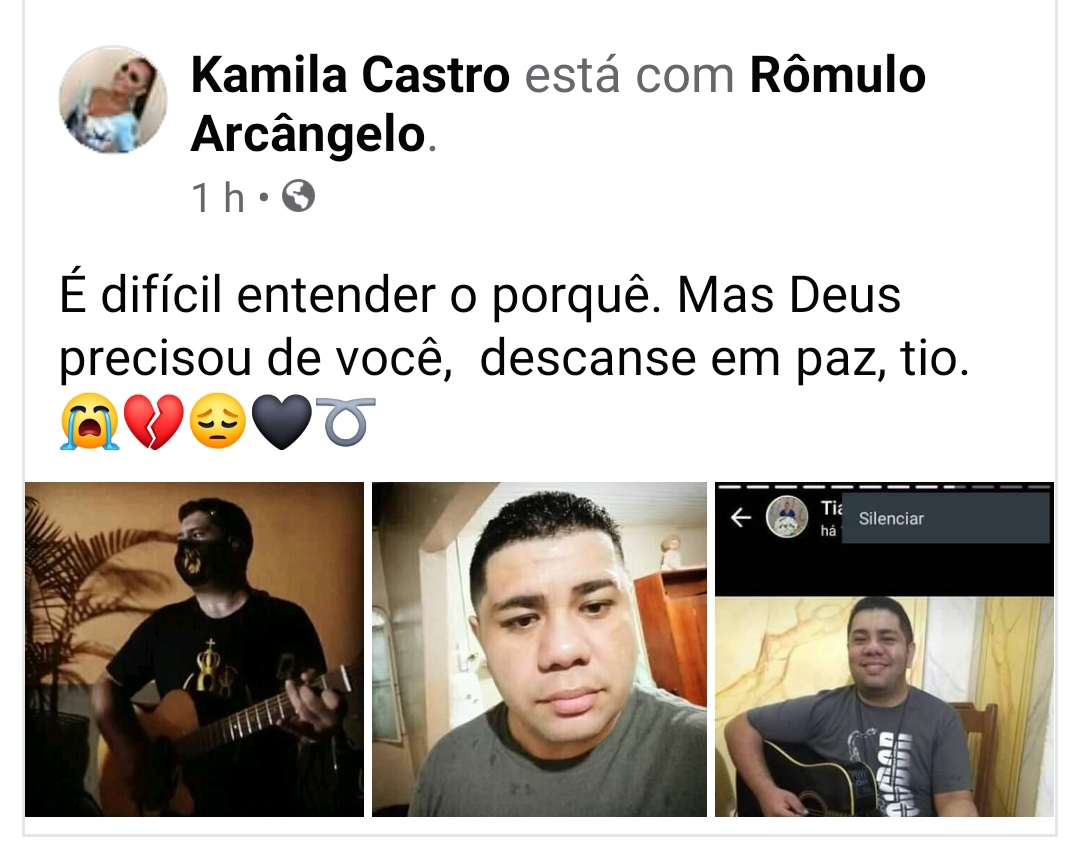
Task: Click the black heart emoji
Action: (x=281, y=422)
